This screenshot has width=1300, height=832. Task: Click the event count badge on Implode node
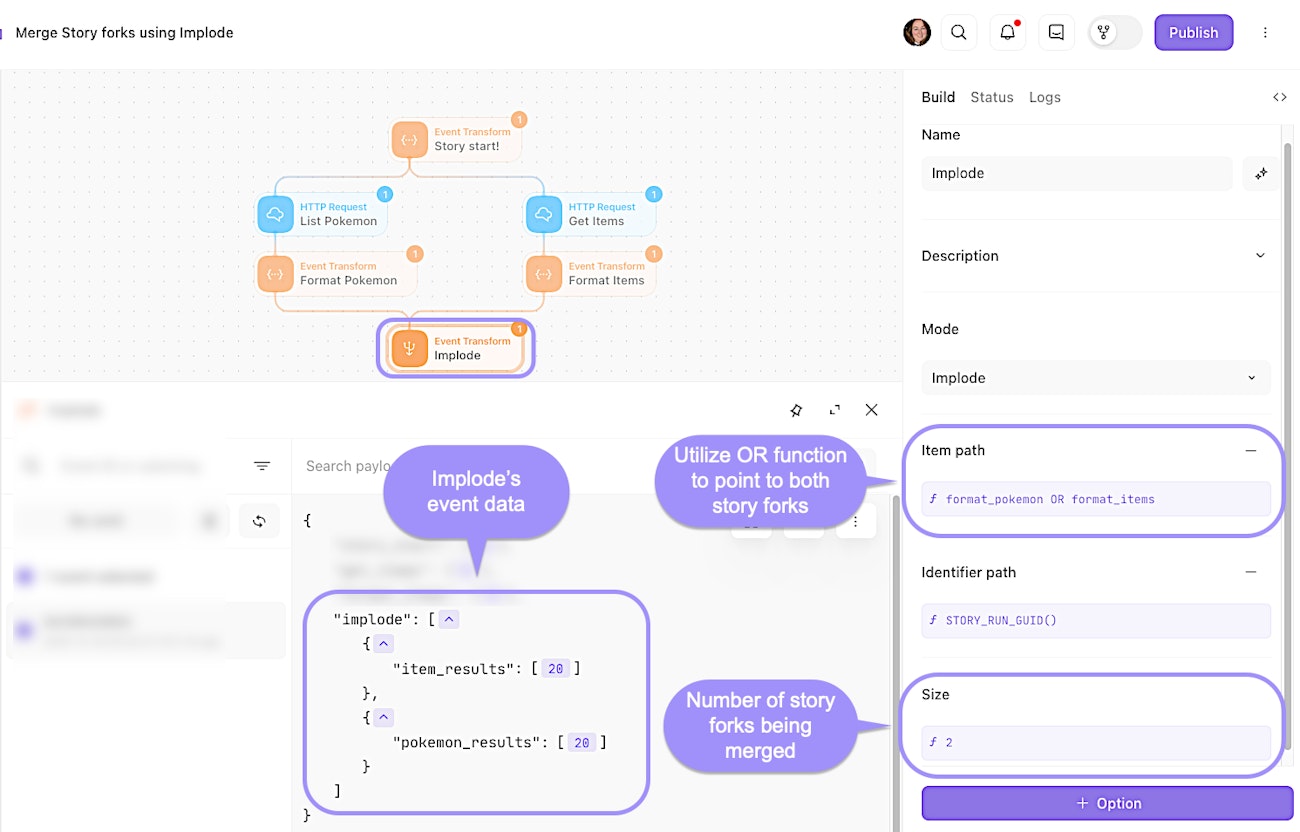(519, 329)
